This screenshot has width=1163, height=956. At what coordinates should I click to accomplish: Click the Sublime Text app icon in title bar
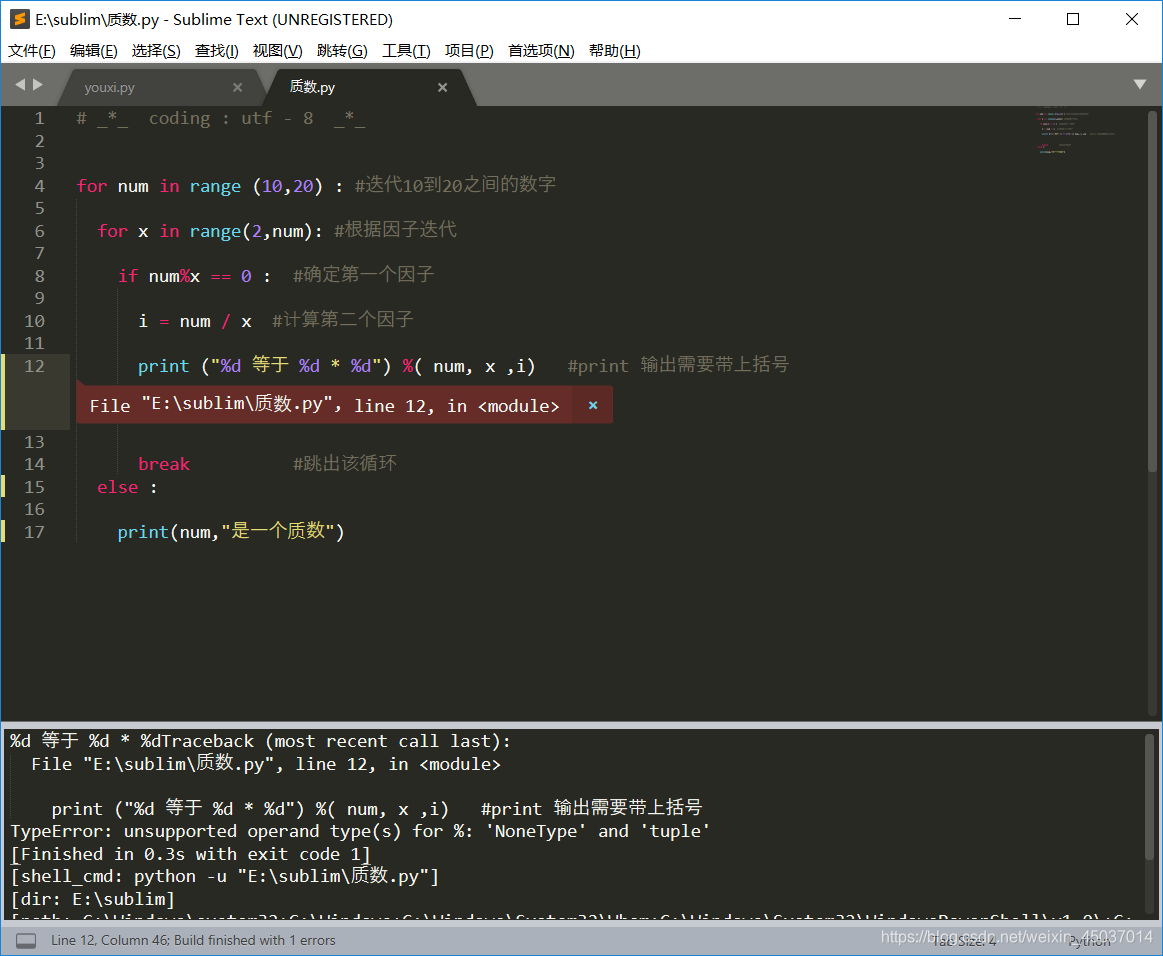pos(20,19)
